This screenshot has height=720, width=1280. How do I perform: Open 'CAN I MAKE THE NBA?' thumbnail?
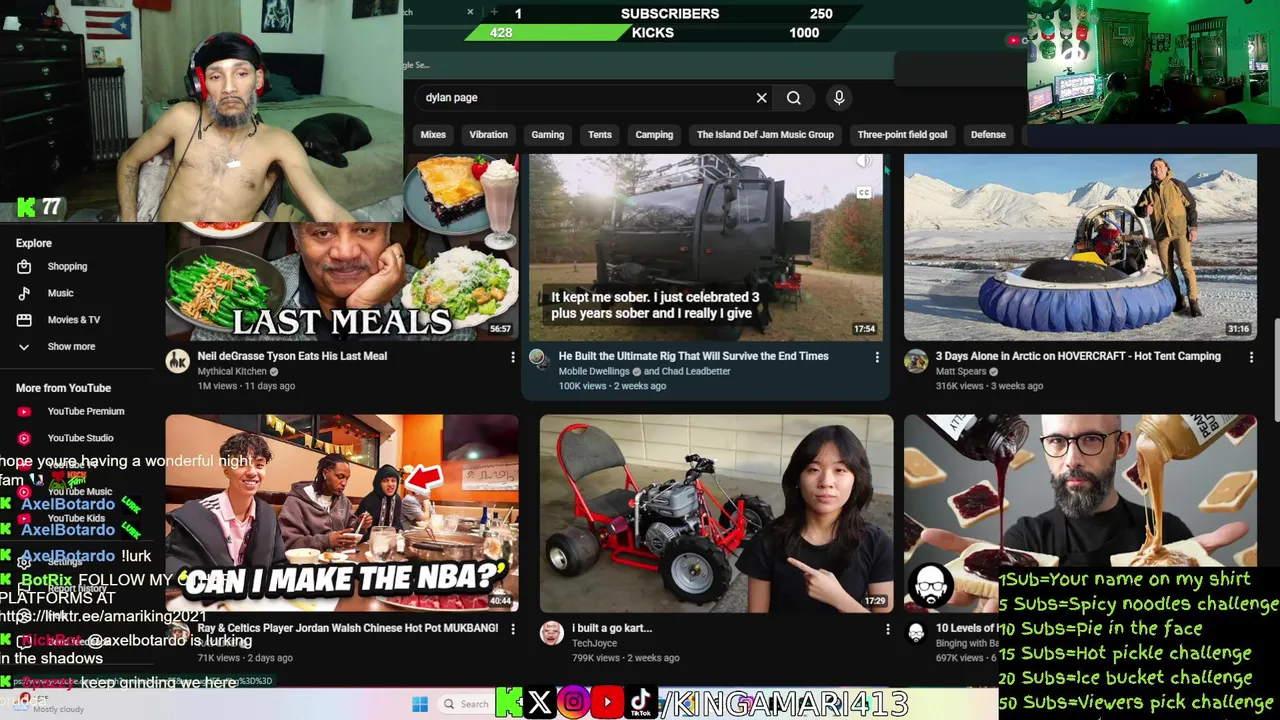click(342, 513)
